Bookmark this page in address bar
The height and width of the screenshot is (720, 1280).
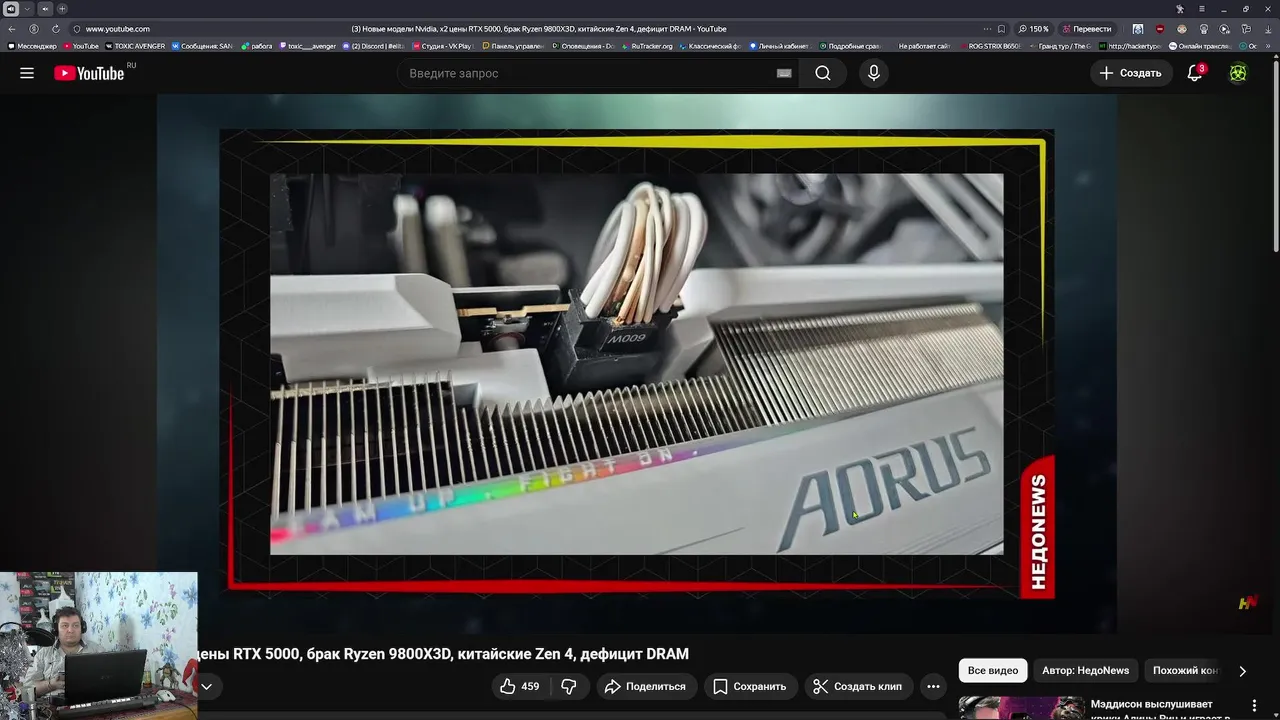pos(1001,29)
